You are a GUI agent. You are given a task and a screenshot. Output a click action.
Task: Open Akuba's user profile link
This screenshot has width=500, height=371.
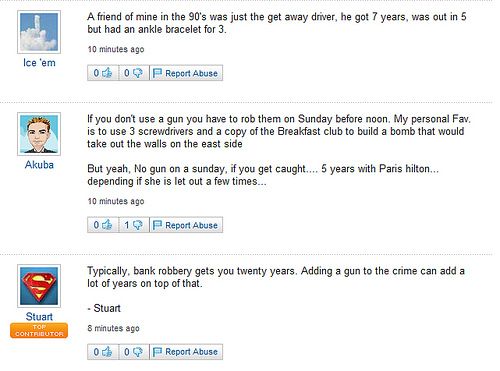point(39,165)
